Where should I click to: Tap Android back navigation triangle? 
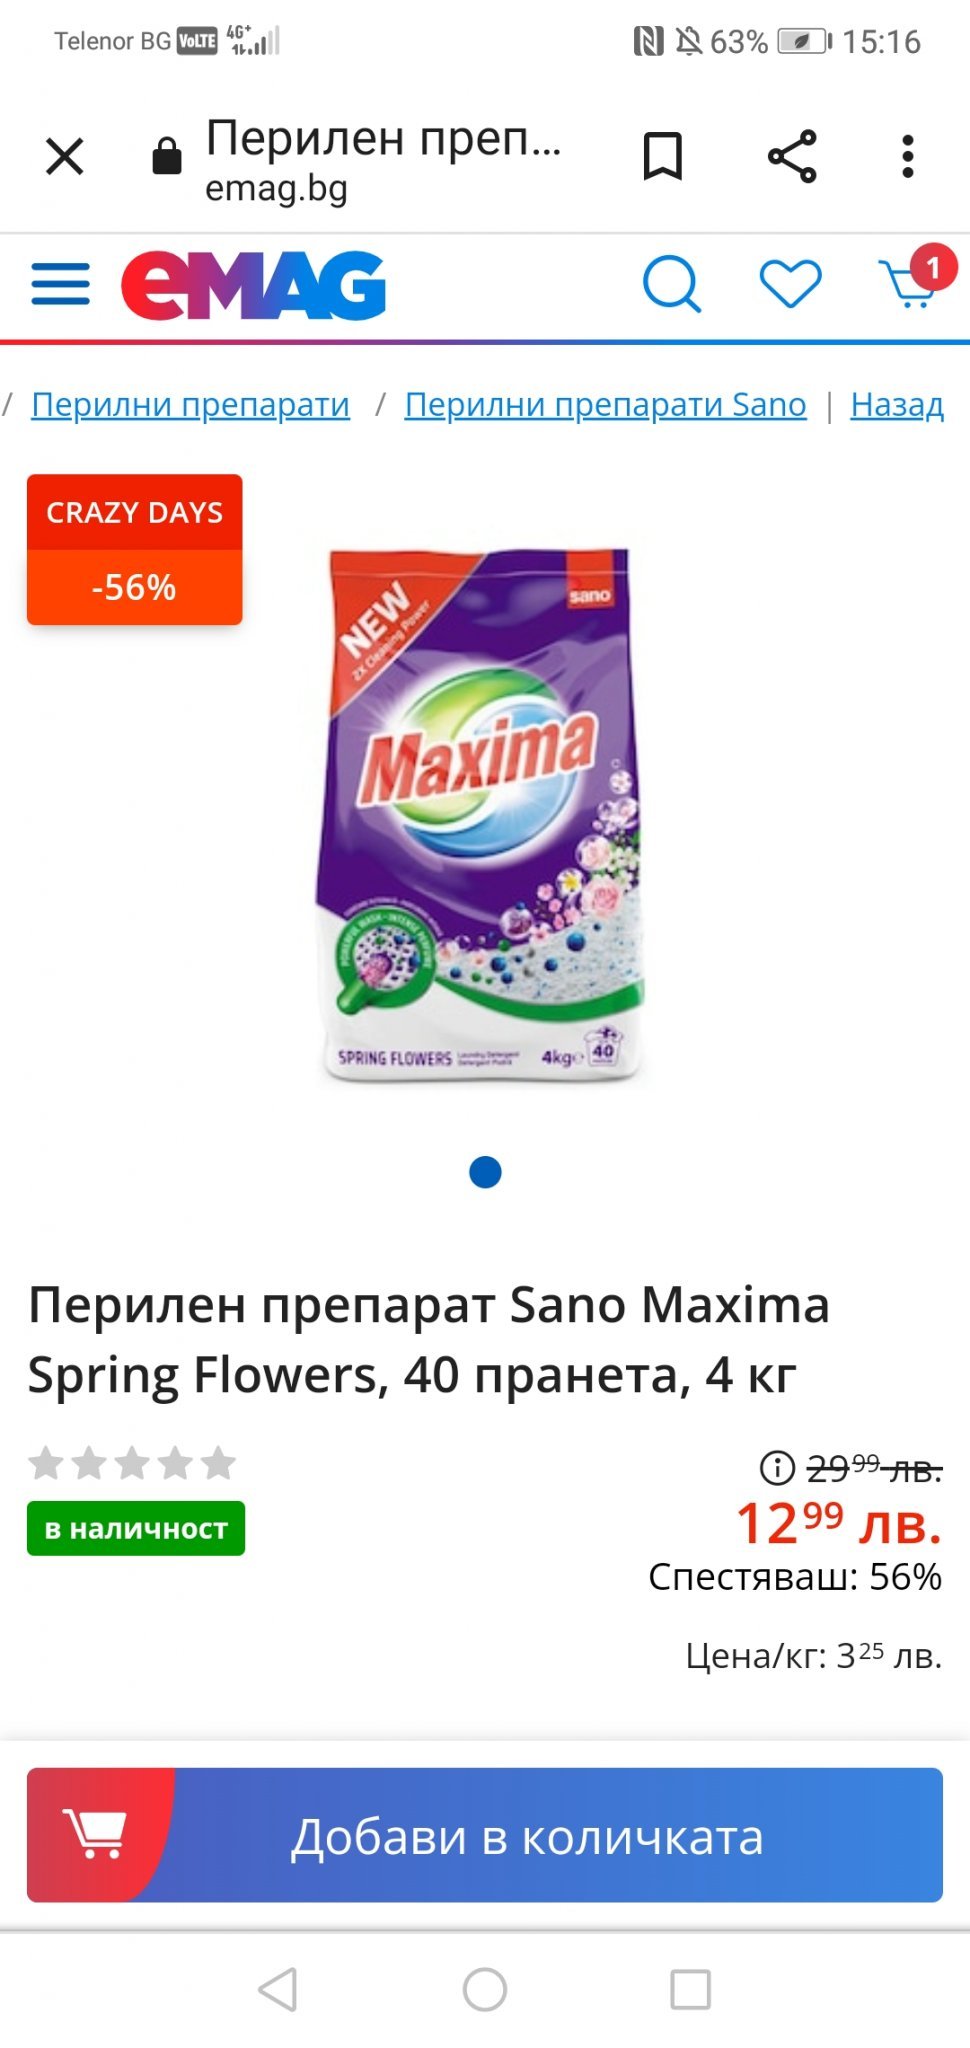(x=278, y=1989)
